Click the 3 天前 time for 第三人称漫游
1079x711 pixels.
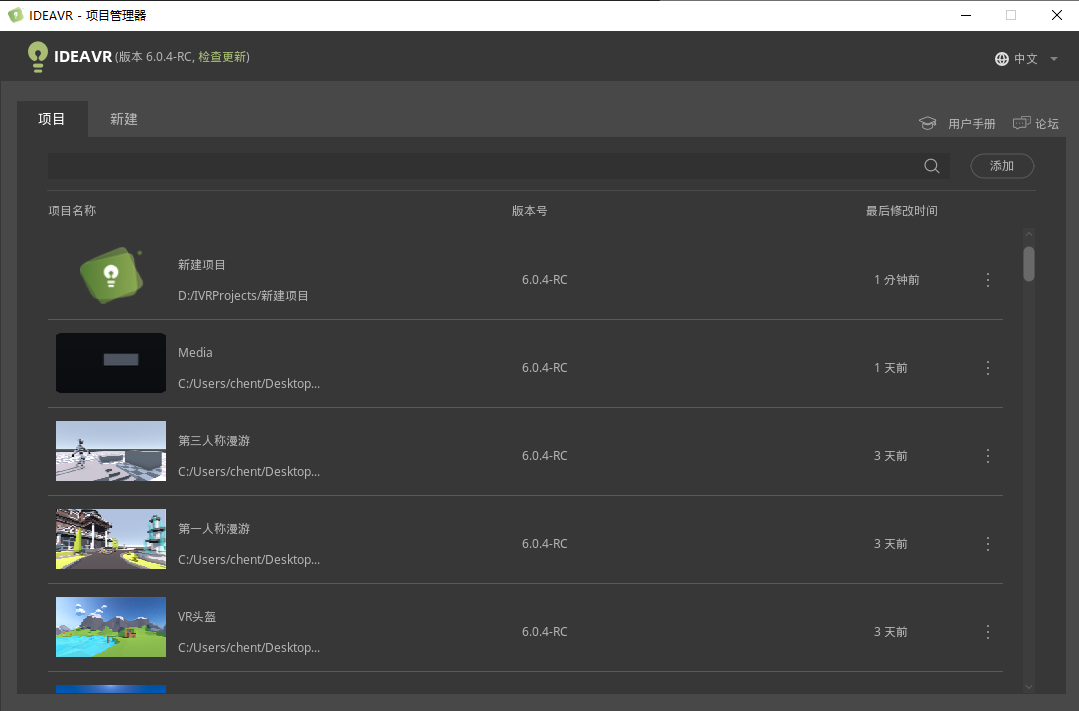coord(890,456)
